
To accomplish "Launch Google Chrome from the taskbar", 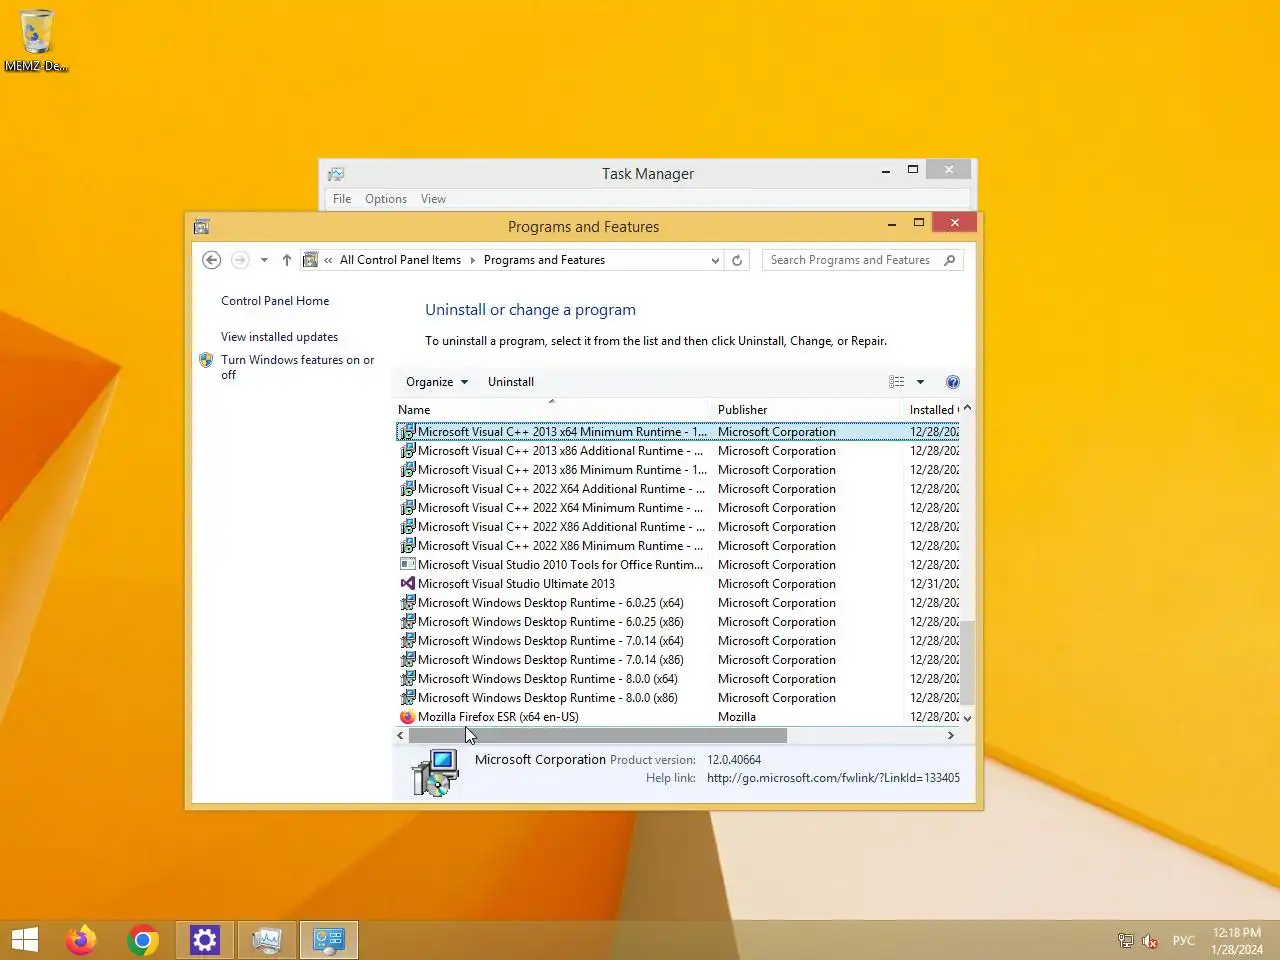I will click(x=143, y=940).
